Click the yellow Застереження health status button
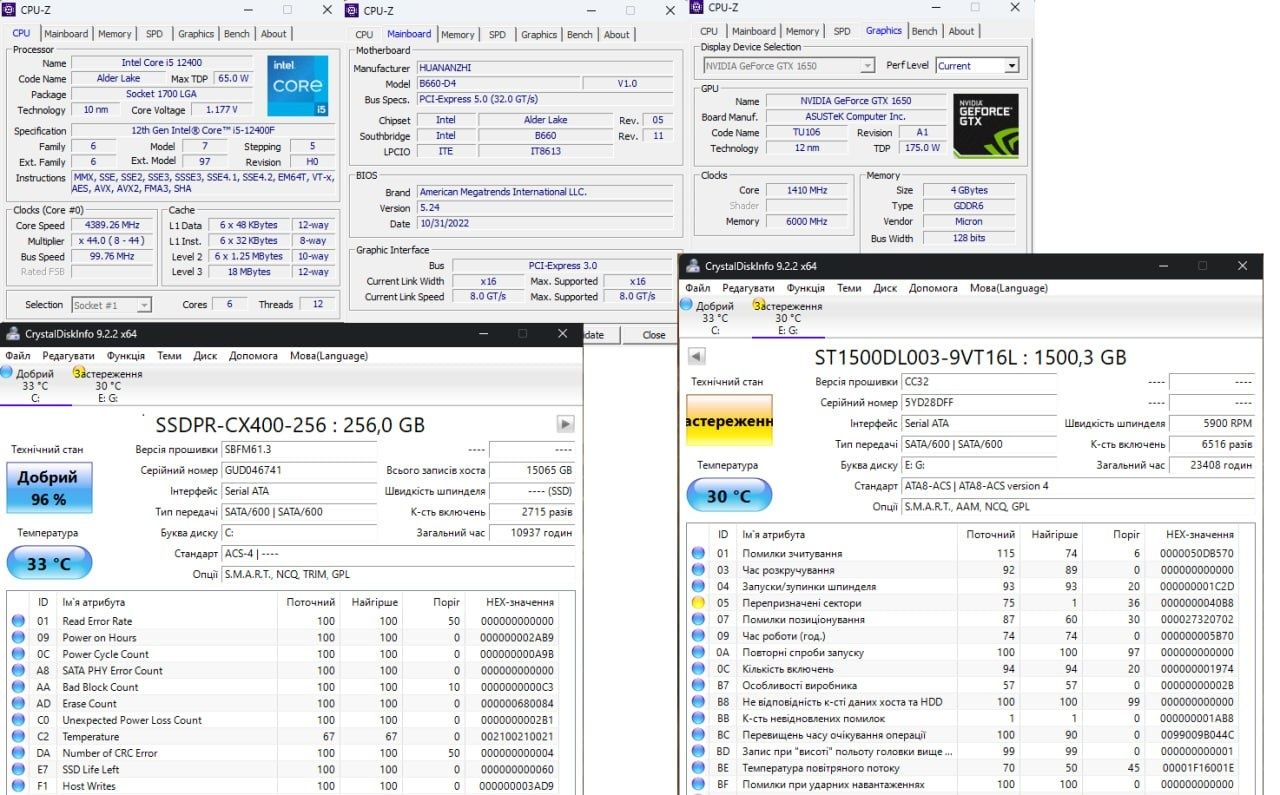 tap(729, 422)
